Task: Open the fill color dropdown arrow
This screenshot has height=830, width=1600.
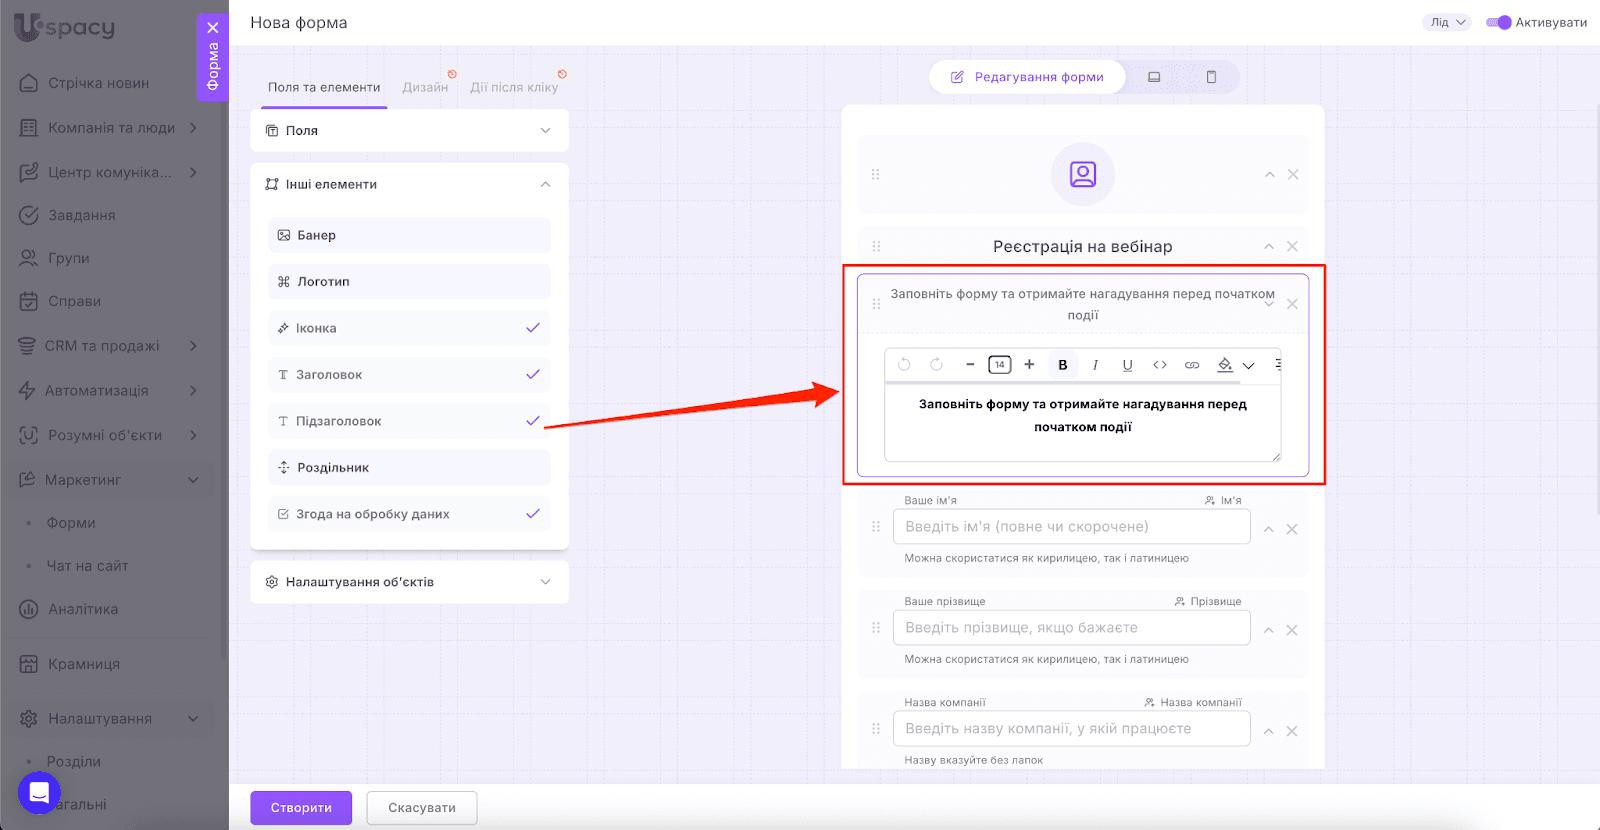Action: (1249, 366)
